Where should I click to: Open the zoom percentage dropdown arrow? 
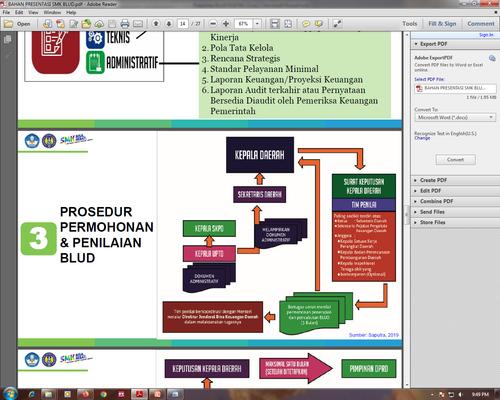click(257, 24)
